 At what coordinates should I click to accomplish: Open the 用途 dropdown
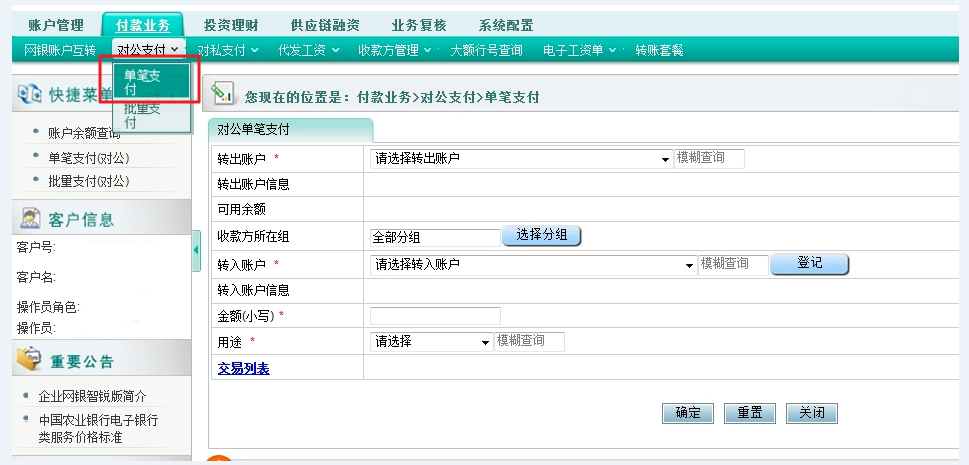coord(431,342)
